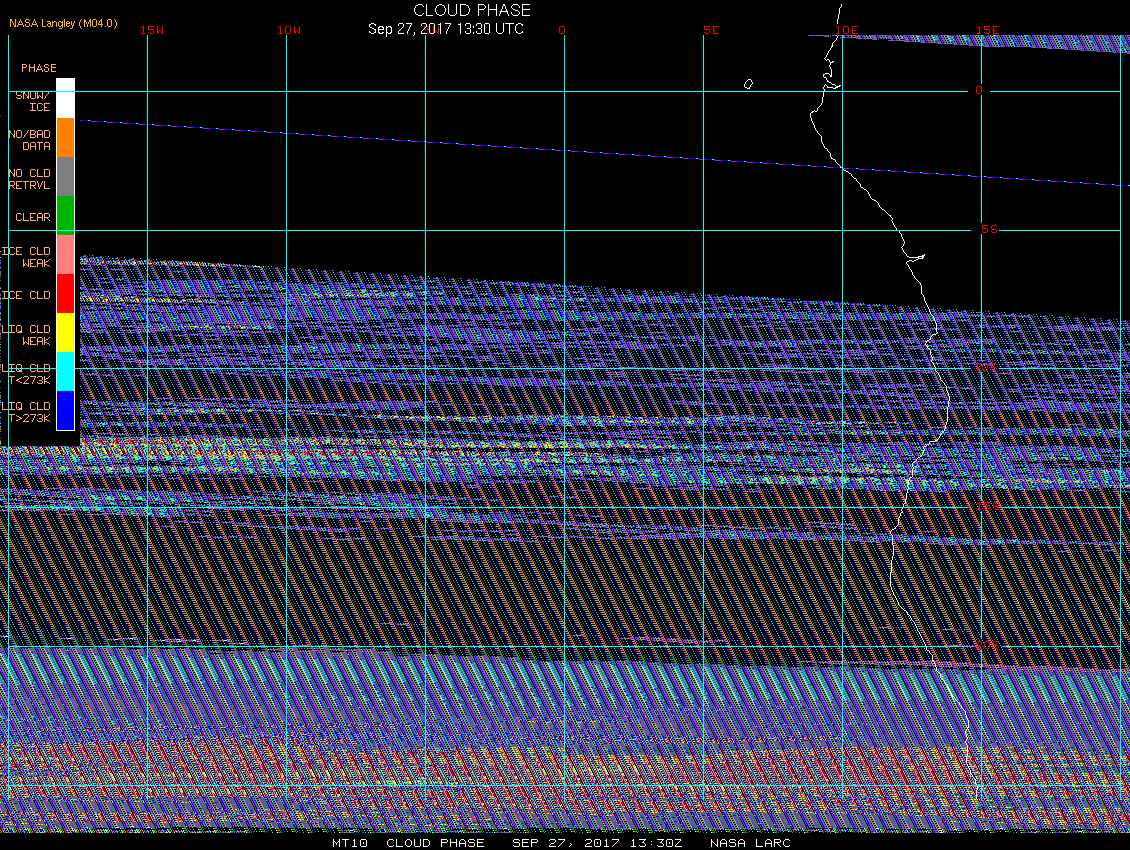This screenshot has width=1130, height=850.
Task: Select the 5S latitude label
Action: tap(989, 229)
